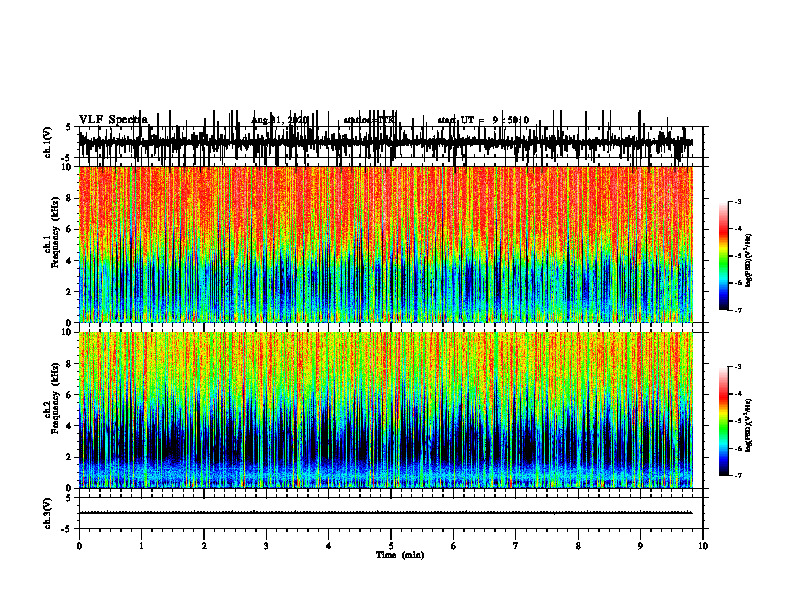792x612 pixels.
Task: Click the '6' kHz tick on ch.1 frequency axis
Action: click(x=70, y=230)
